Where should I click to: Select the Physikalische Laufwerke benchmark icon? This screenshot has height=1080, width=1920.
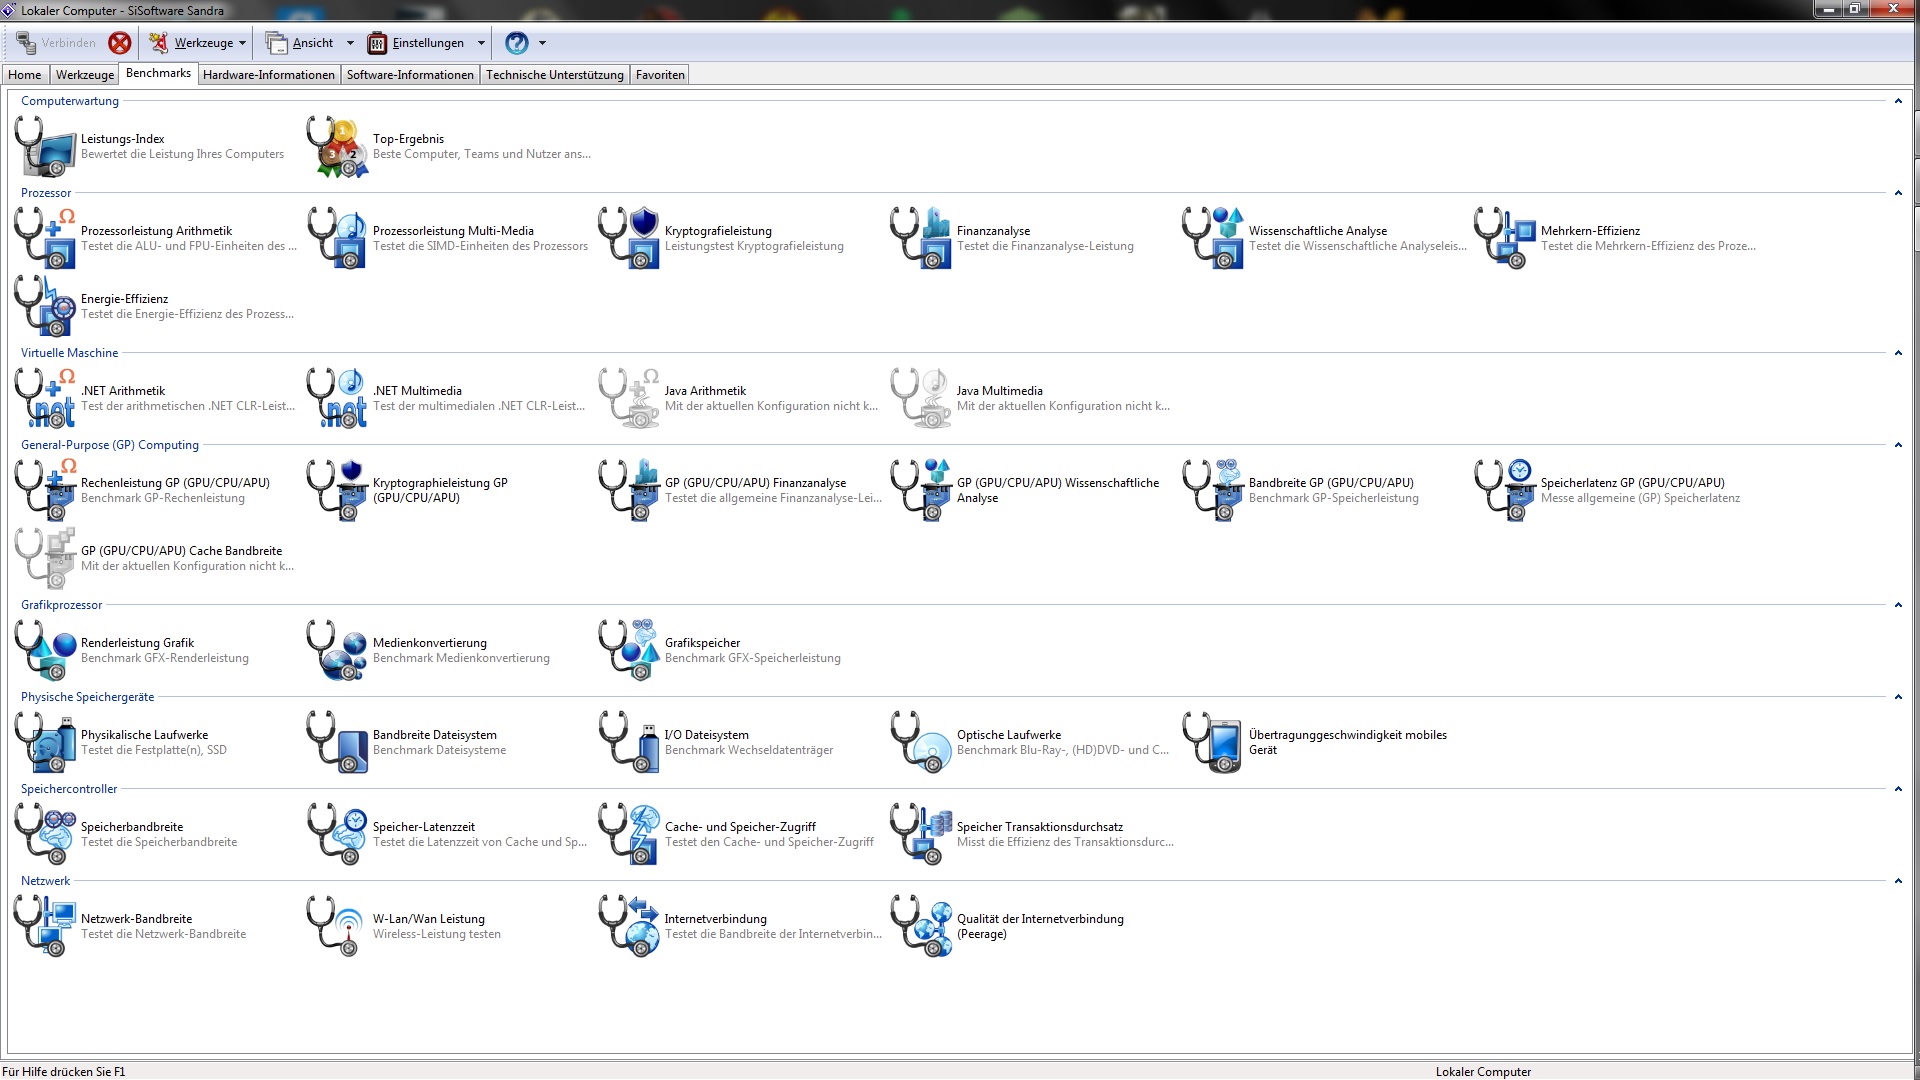pyautogui.click(x=46, y=742)
